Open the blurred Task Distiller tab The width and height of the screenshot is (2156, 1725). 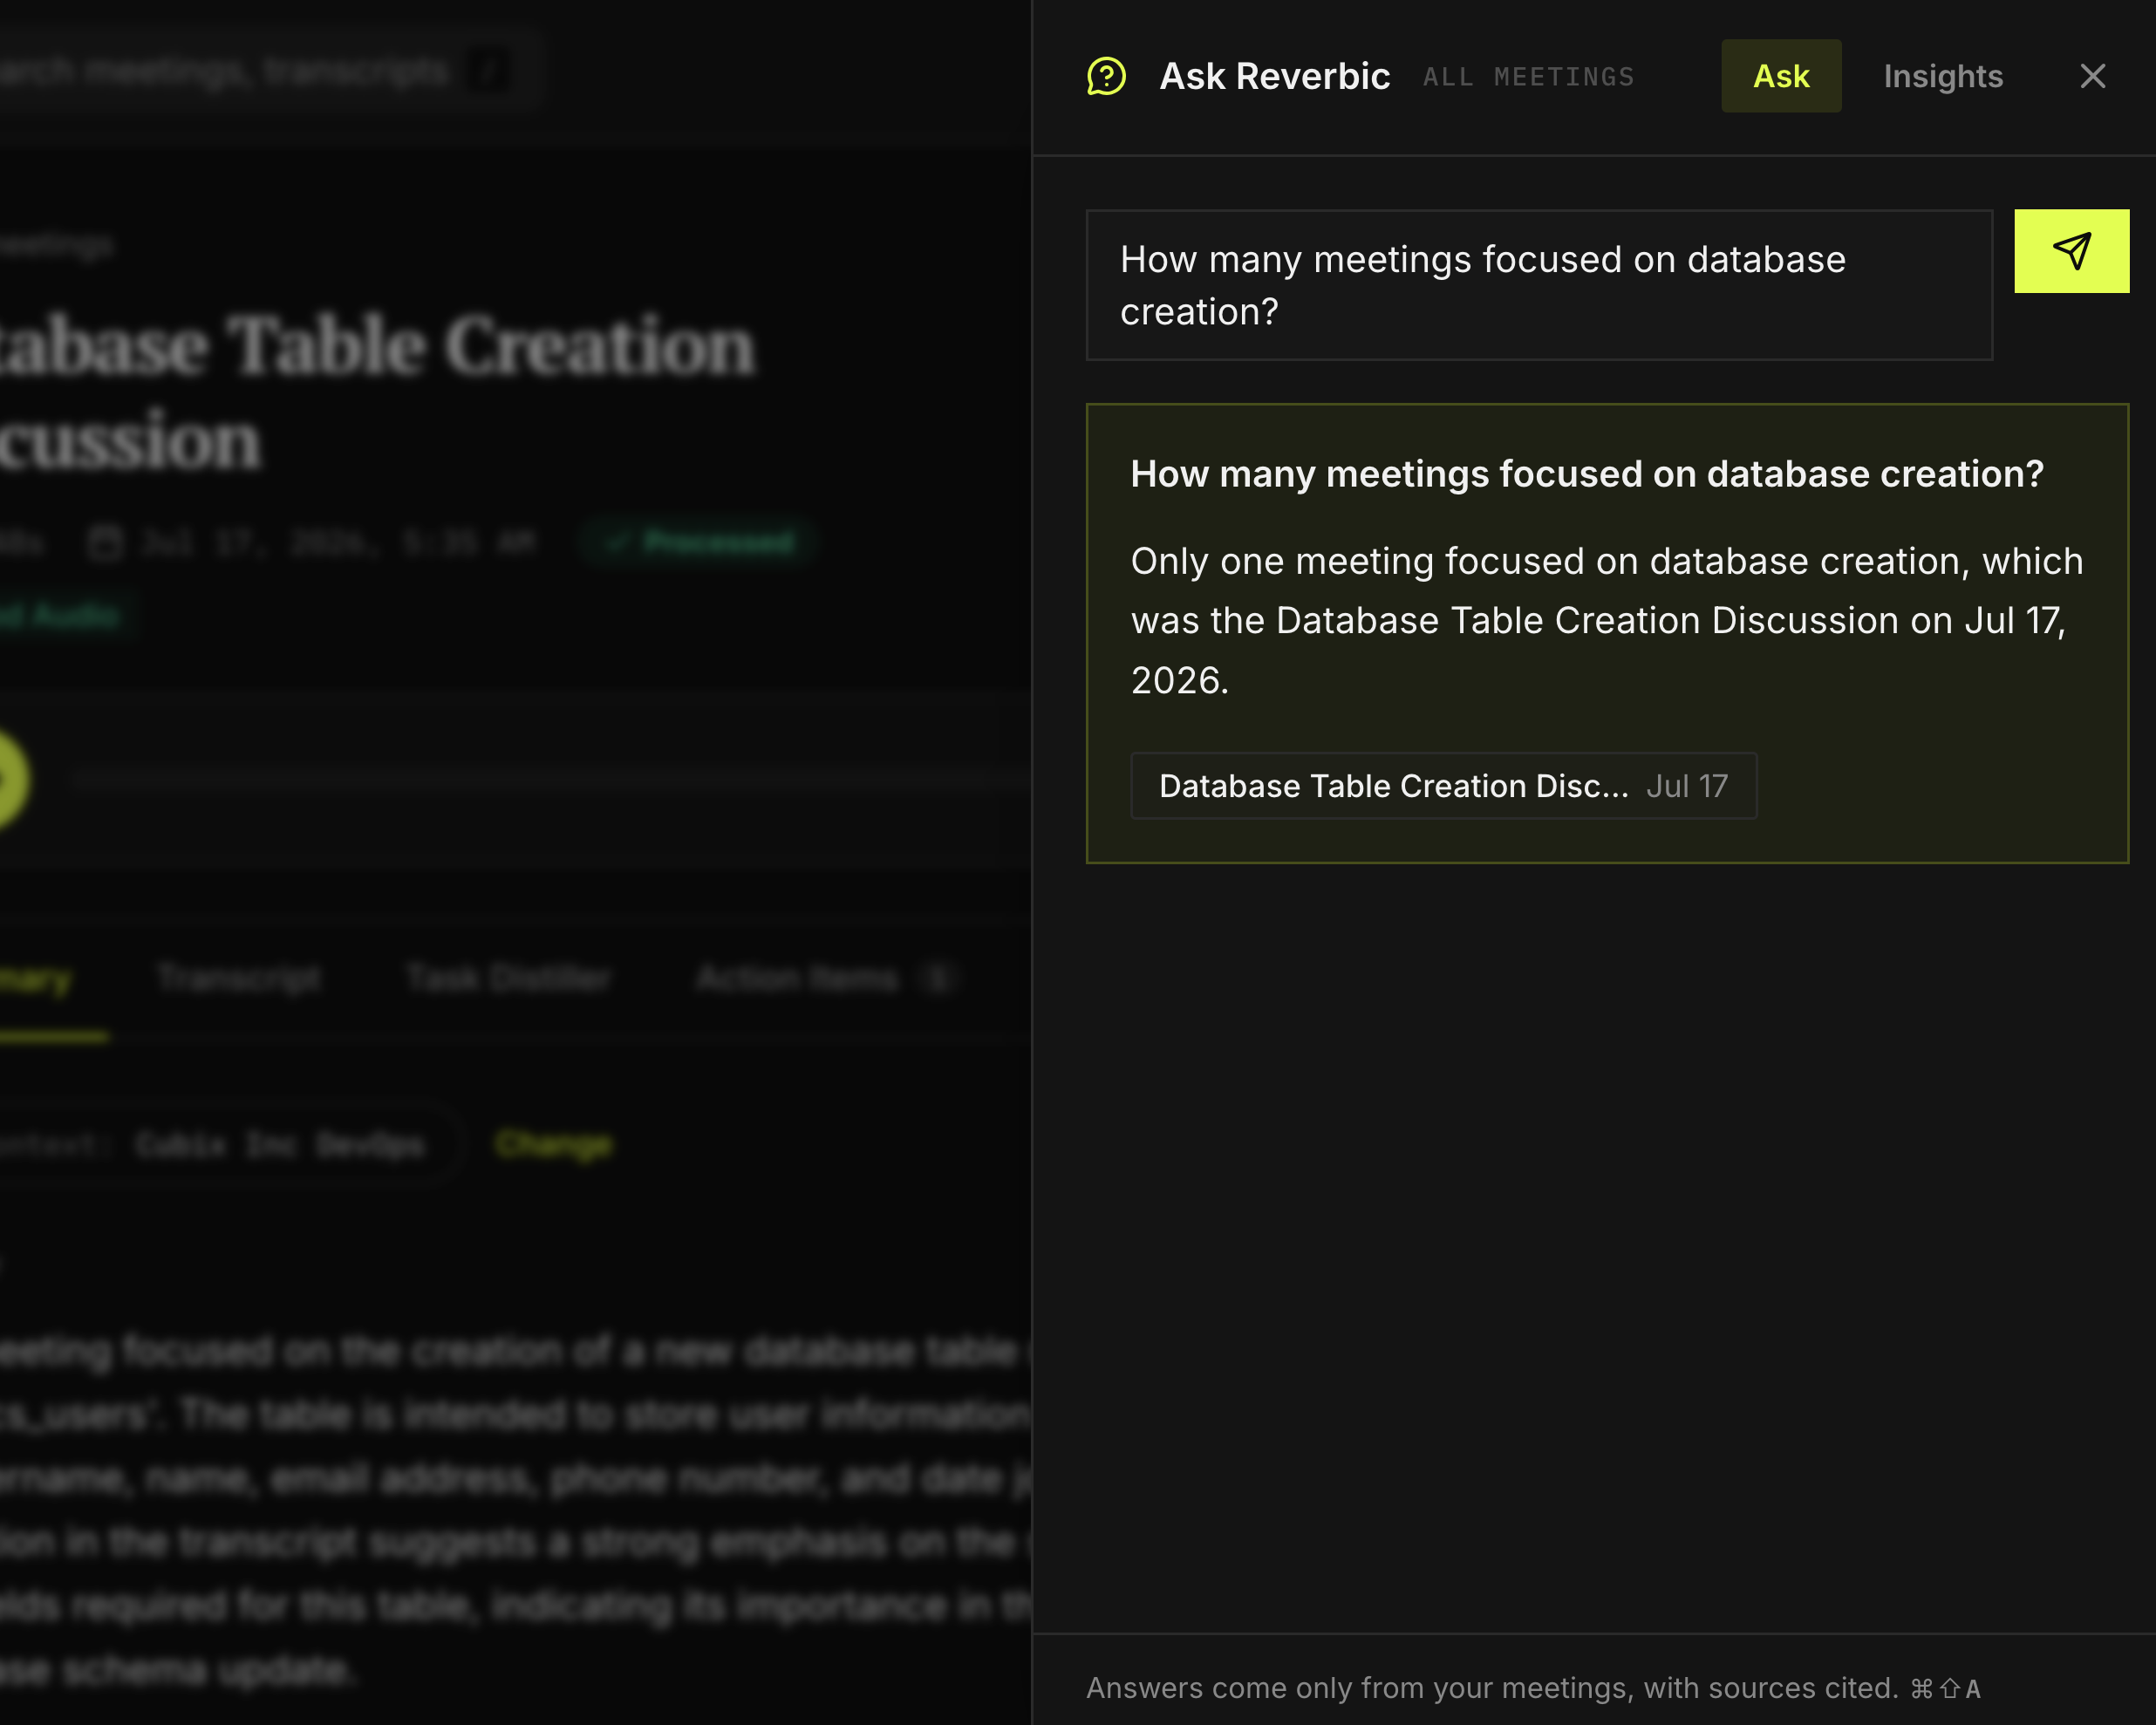pyautogui.click(x=508, y=978)
